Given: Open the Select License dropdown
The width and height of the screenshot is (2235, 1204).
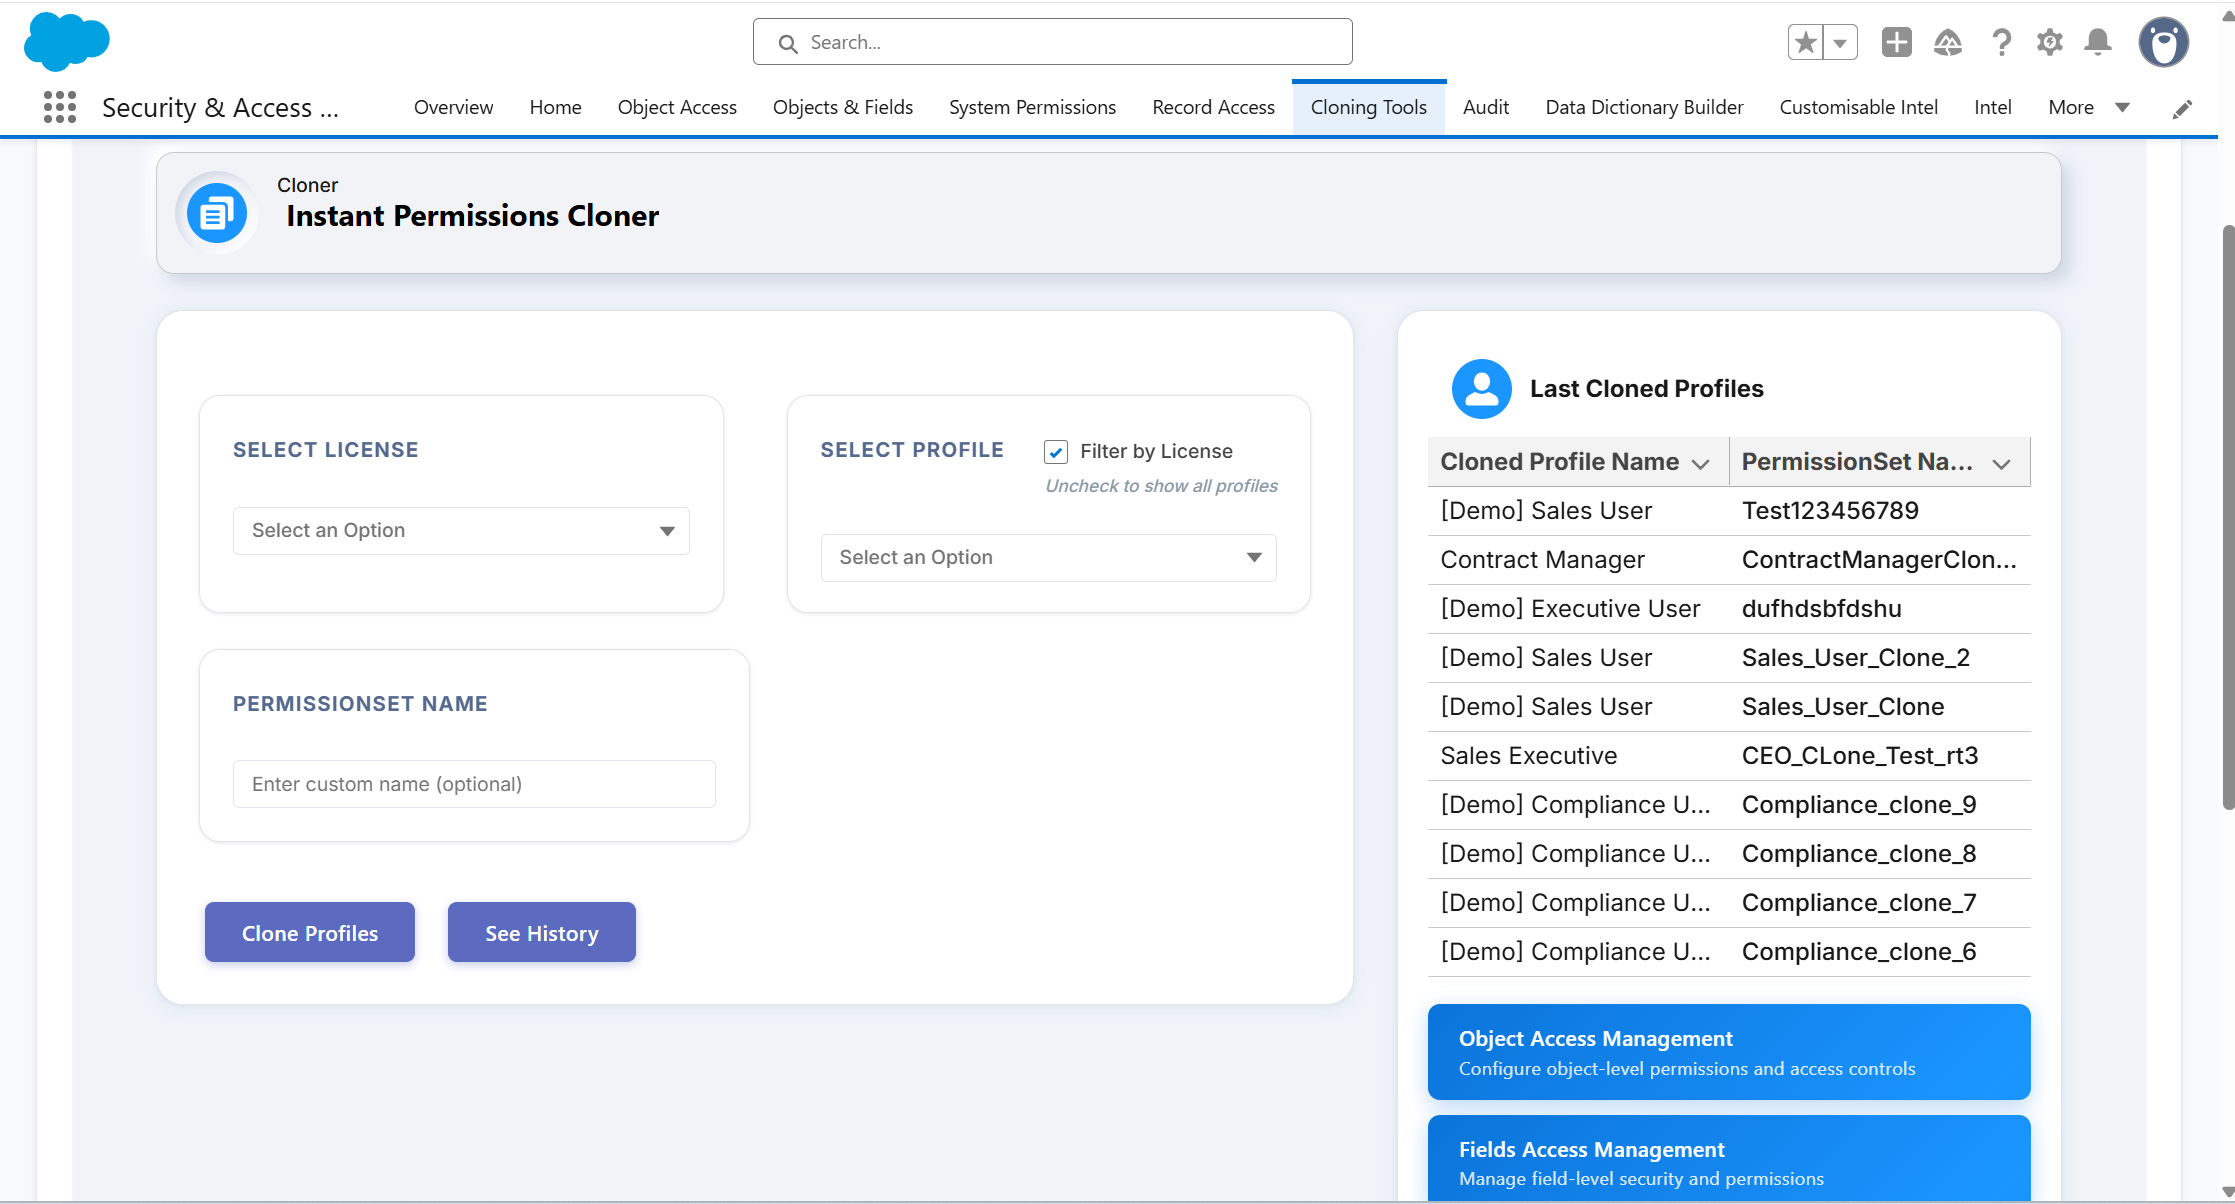Looking at the screenshot, I should pos(461,531).
